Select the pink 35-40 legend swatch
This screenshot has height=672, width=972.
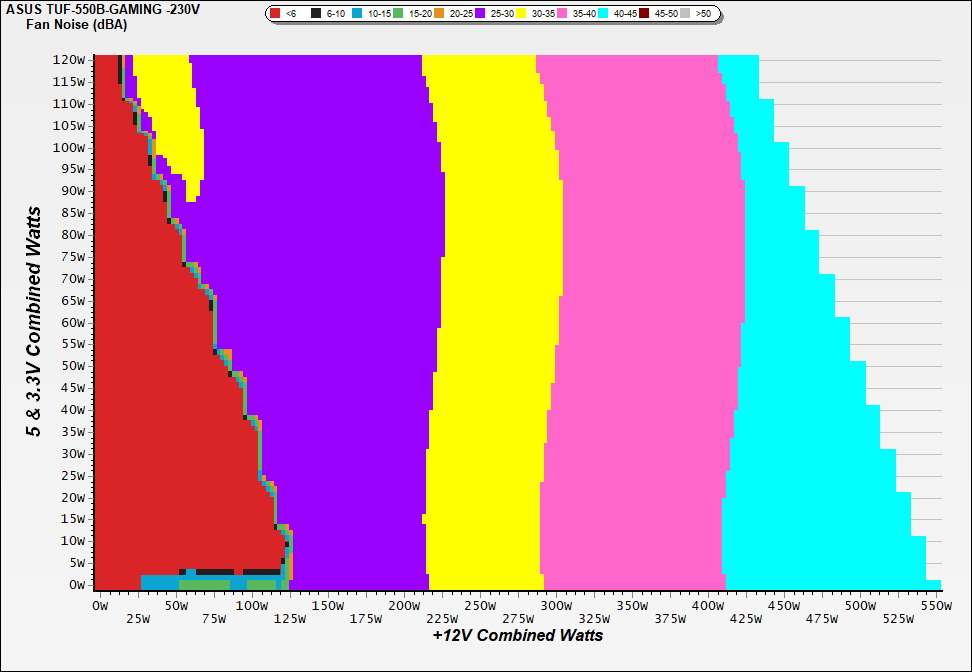tap(562, 14)
